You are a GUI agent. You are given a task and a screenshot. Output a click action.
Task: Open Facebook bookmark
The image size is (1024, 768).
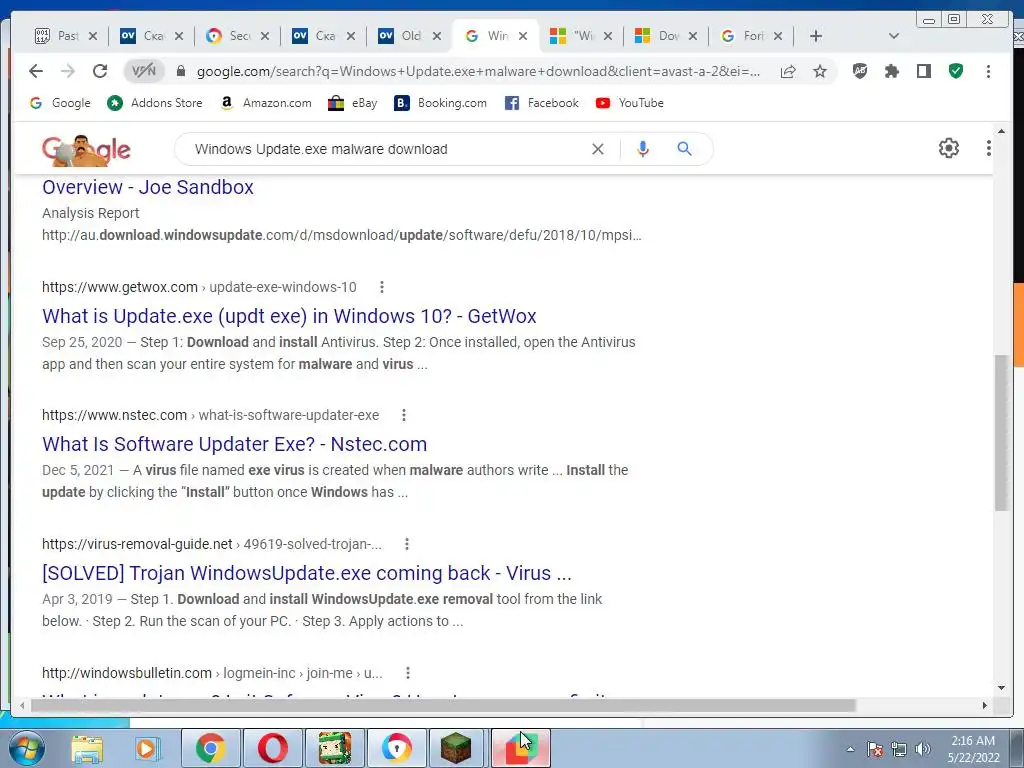point(541,103)
